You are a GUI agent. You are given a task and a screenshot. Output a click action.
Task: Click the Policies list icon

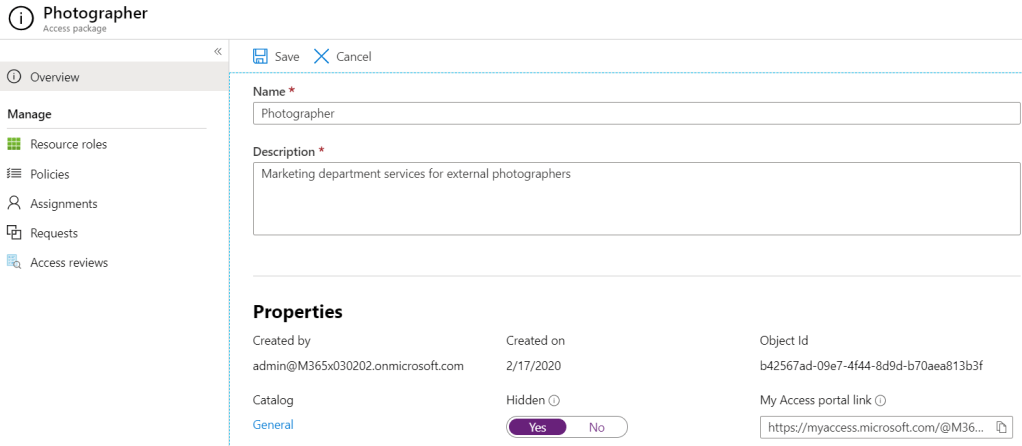14,174
